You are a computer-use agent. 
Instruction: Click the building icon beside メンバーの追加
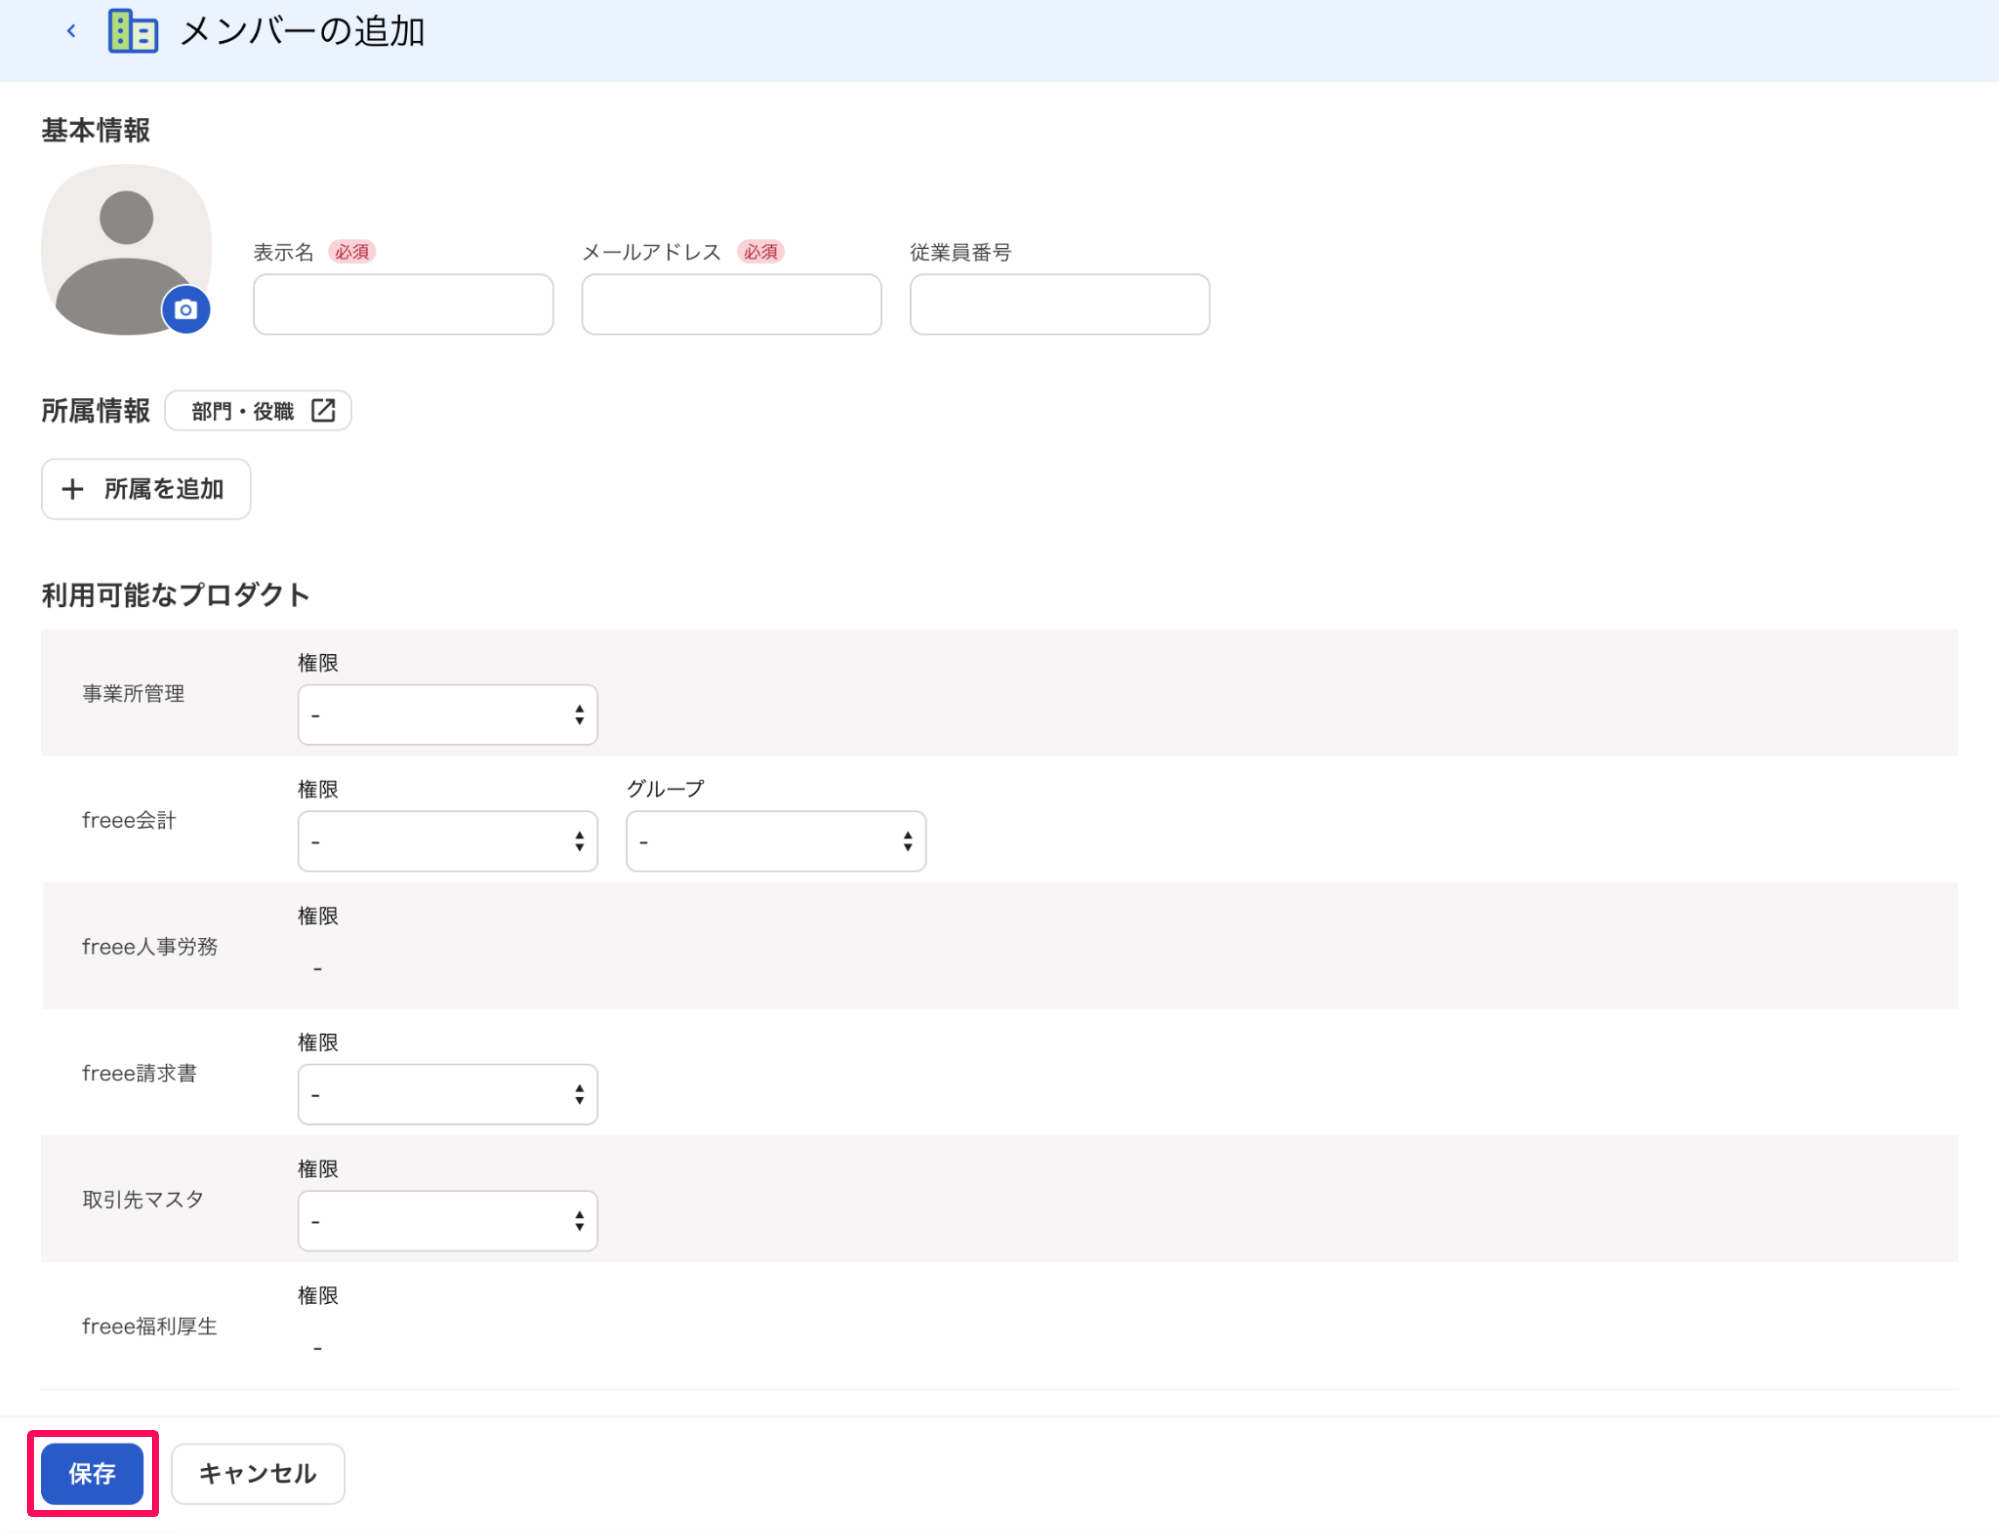coord(133,31)
